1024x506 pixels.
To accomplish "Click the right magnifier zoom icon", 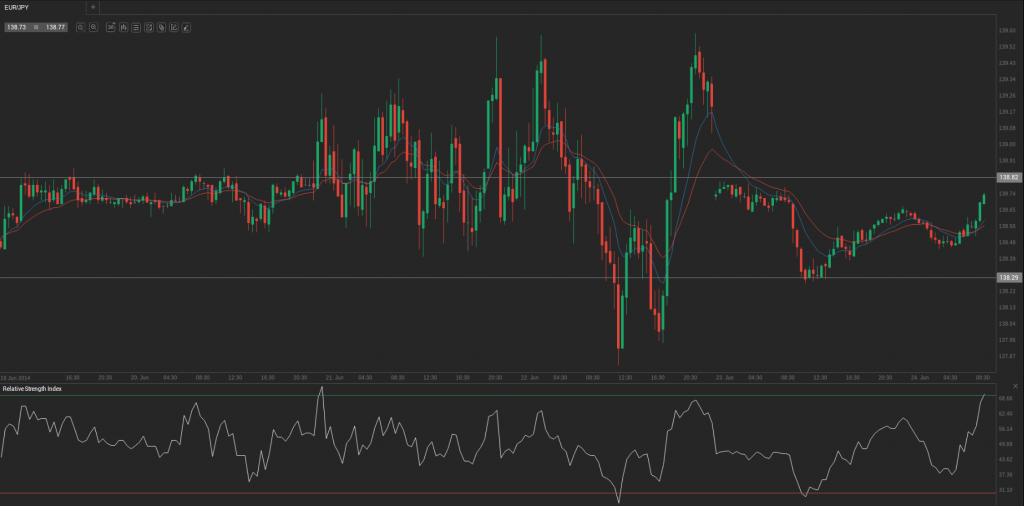I will pos(93,27).
